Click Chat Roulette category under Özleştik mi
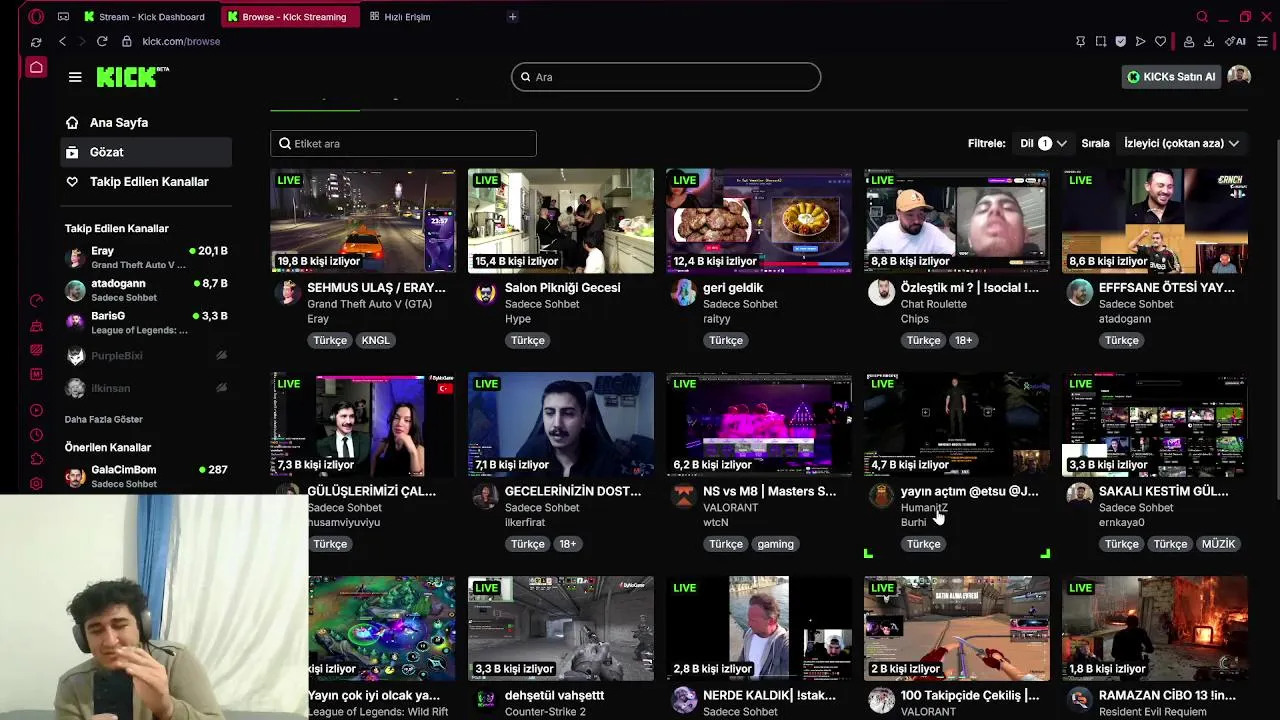Viewport: 1280px width, 720px height. [934, 304]
